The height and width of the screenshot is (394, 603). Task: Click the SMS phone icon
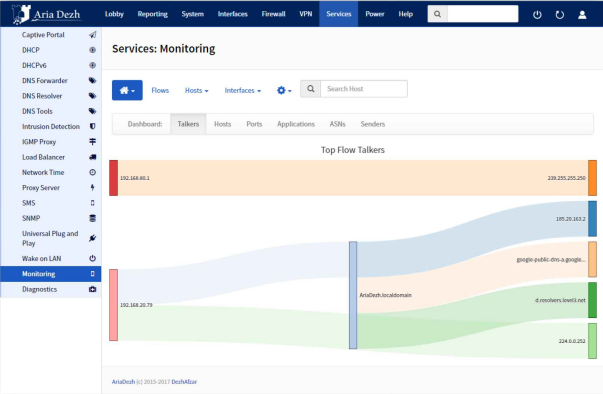92,203
